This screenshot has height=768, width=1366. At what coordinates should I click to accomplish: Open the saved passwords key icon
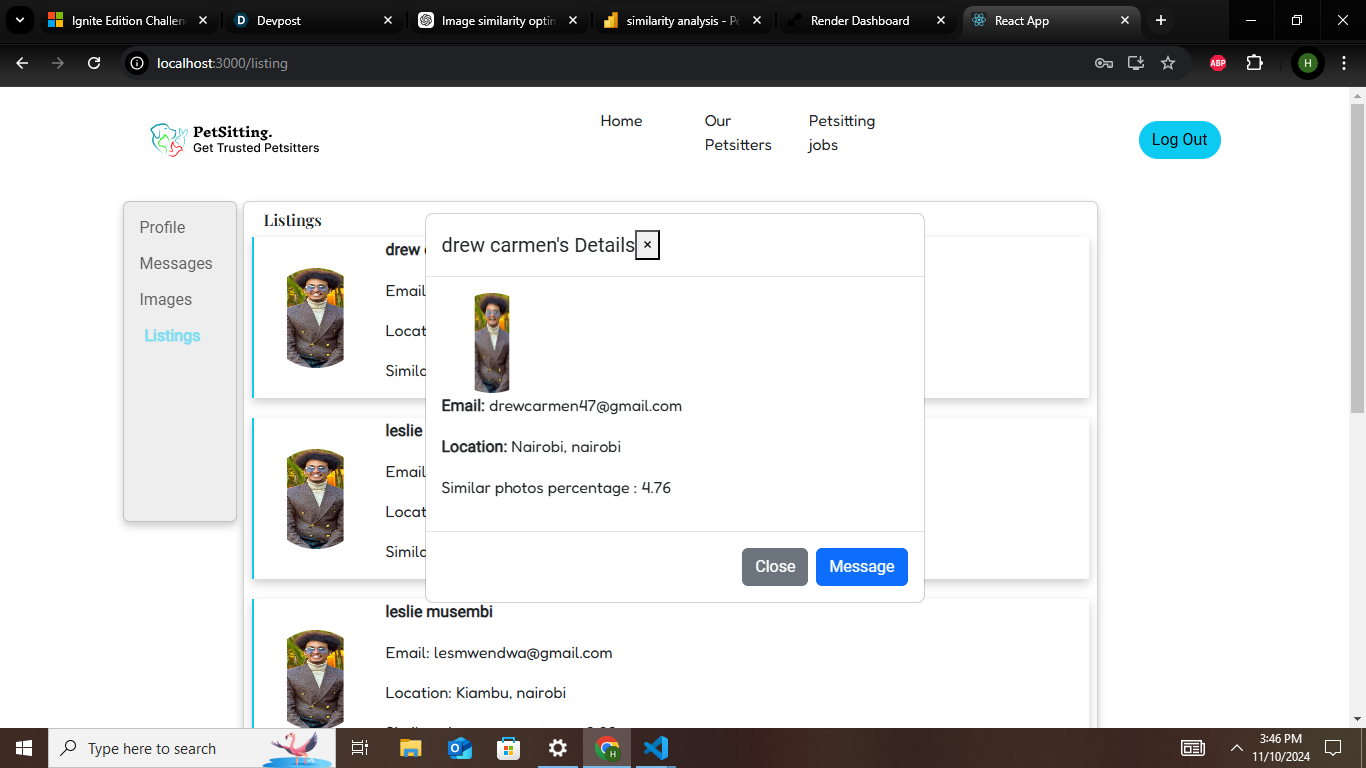tap(1104, 63)
